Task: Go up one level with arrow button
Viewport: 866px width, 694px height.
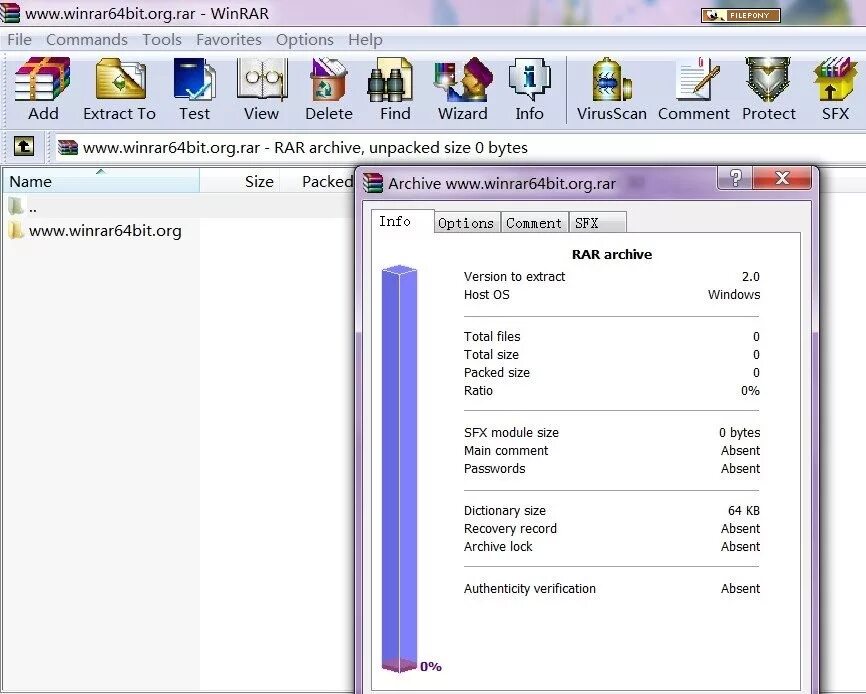Action: pos(24,147)
